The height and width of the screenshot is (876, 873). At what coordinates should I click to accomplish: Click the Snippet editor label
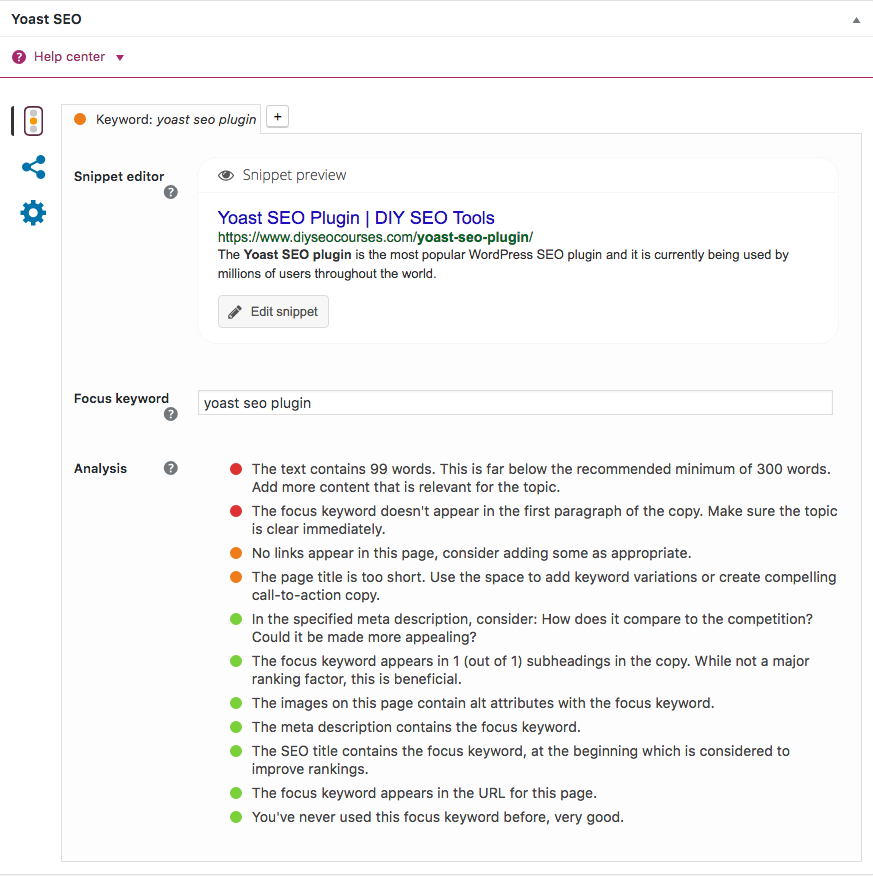click(x=119, y=177)
